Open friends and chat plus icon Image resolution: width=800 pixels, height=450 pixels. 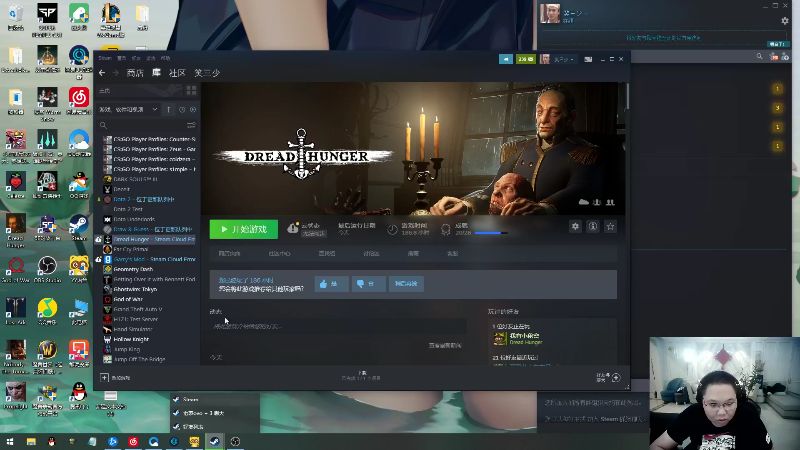click(616, 378)
